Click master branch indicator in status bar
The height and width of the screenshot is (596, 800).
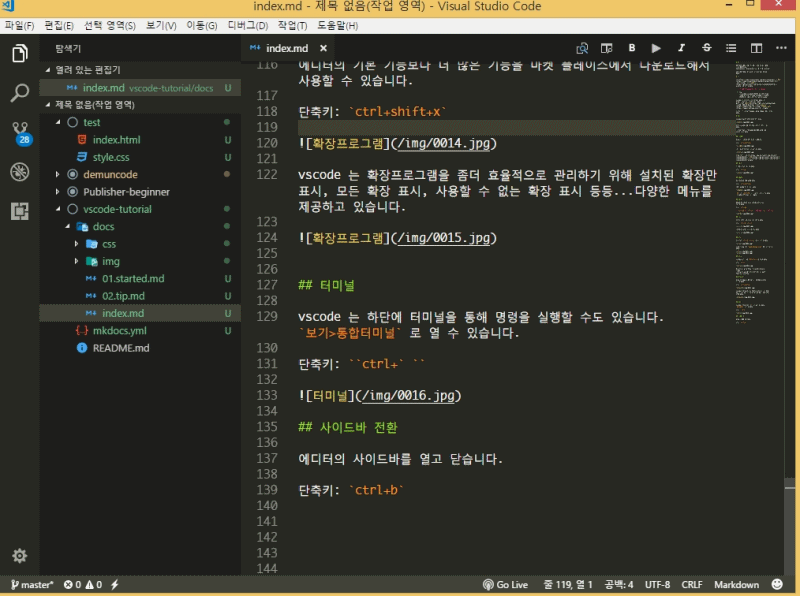[x=32, y=585]
